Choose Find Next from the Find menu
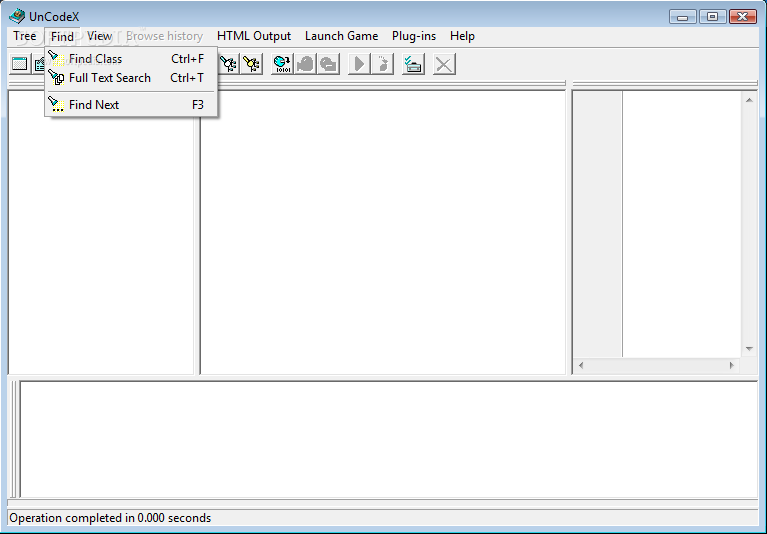The width and height of the screenshot is (767, 534). pos(131,105)
